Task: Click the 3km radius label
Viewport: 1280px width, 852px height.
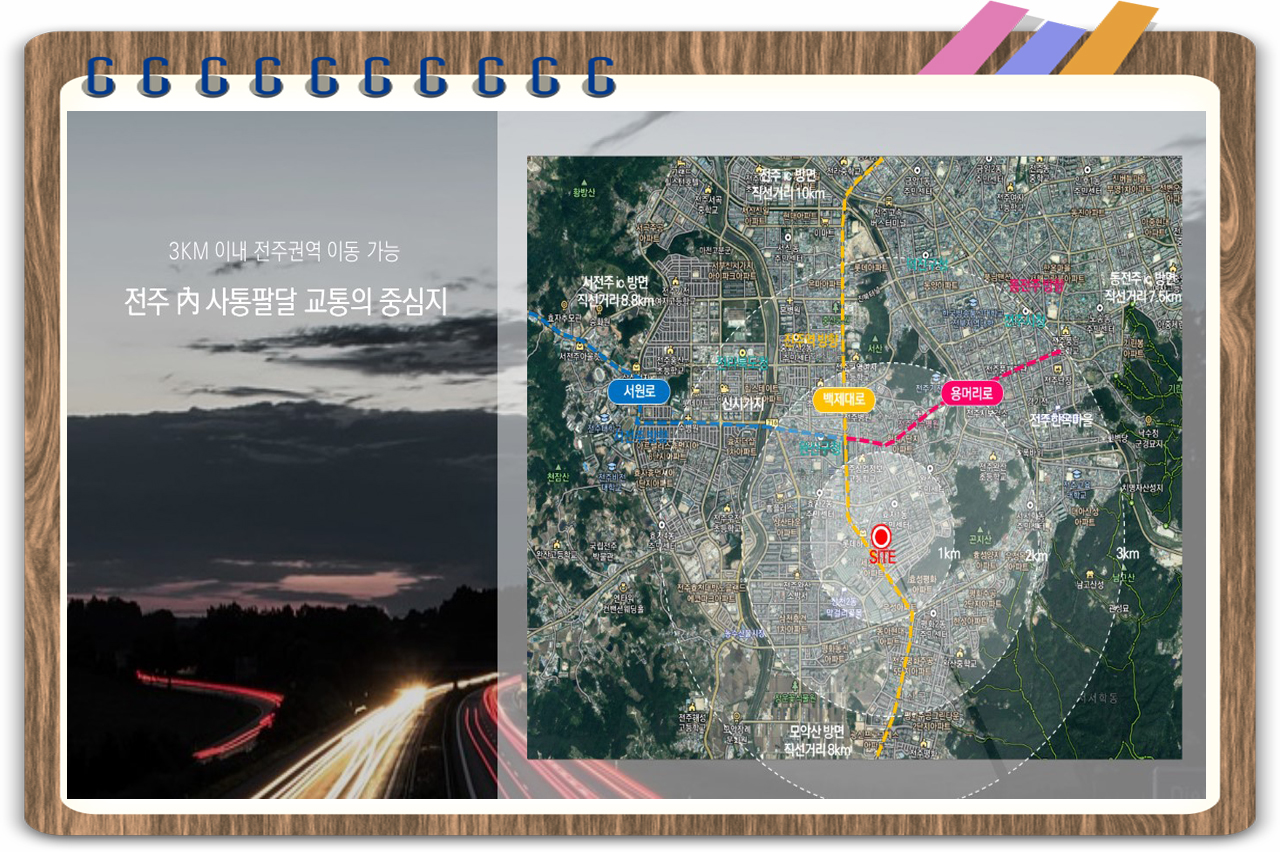Action: pos(1127,553)
